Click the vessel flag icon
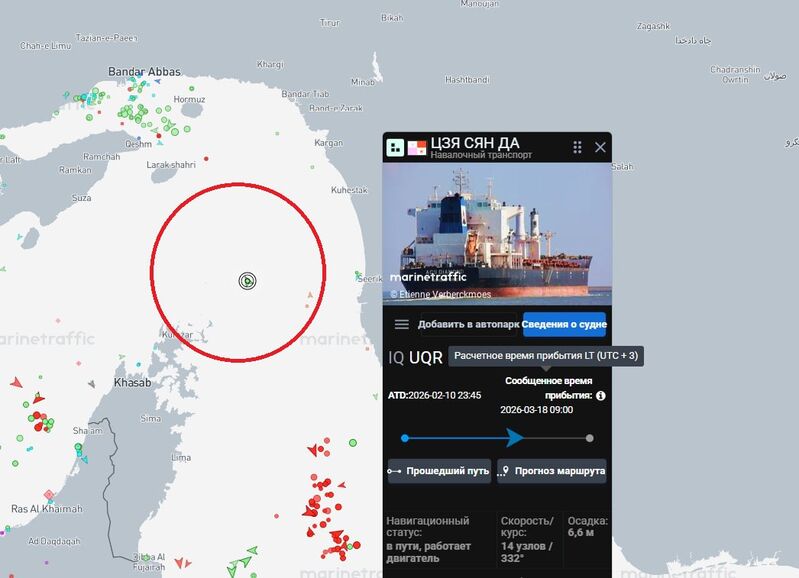The width and height of the screenshot is (799, 578). point(416,148)
